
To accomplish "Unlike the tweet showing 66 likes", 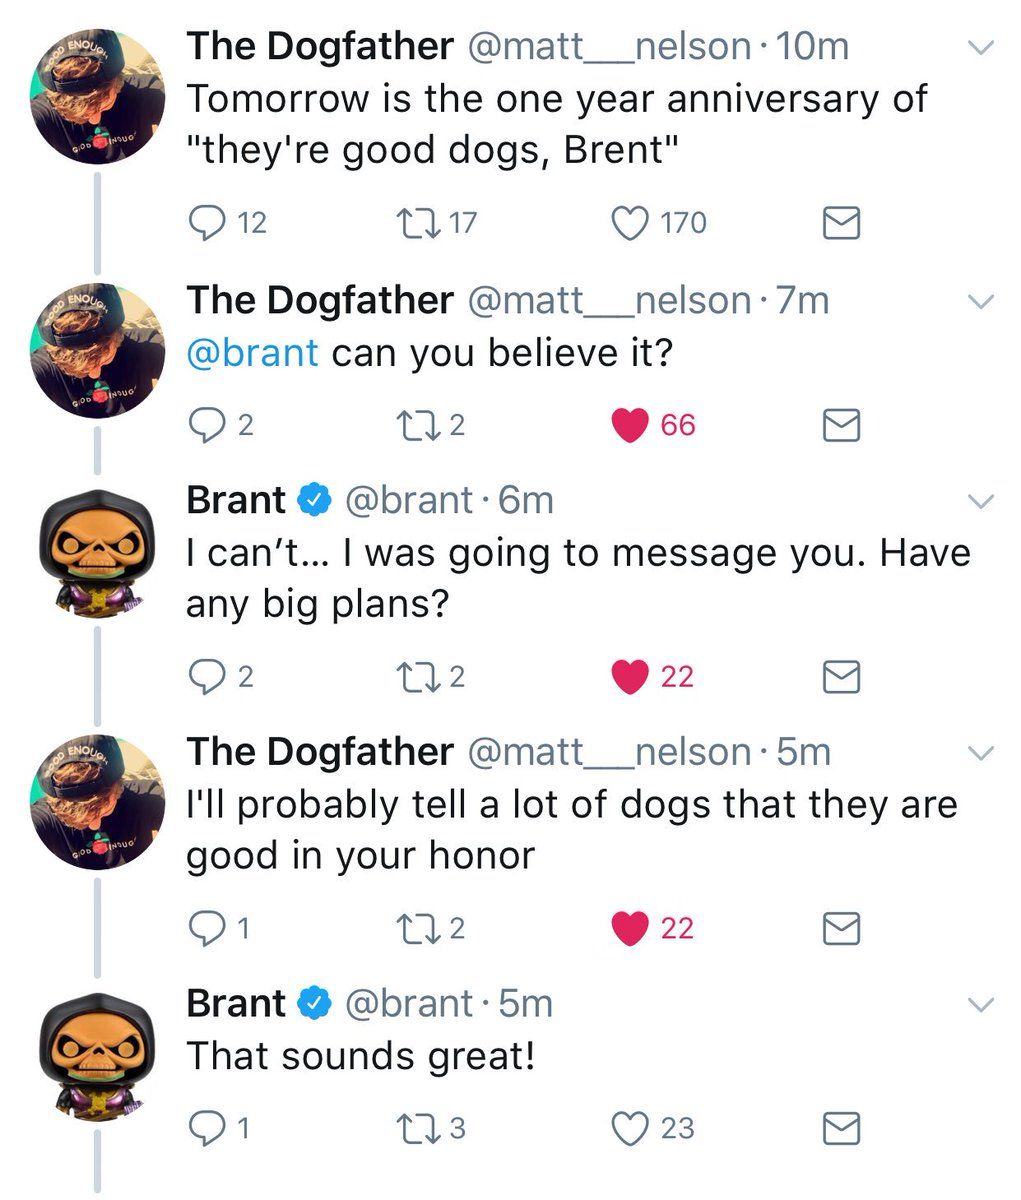I will [630, 425].
